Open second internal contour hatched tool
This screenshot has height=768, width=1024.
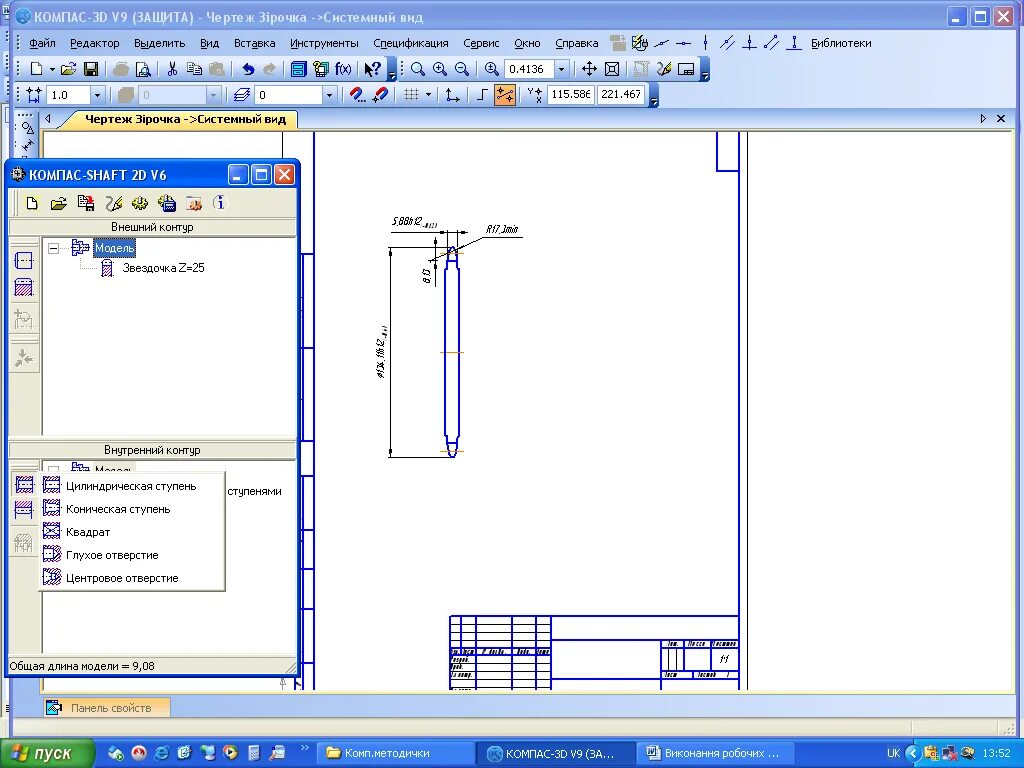(24, 509)
